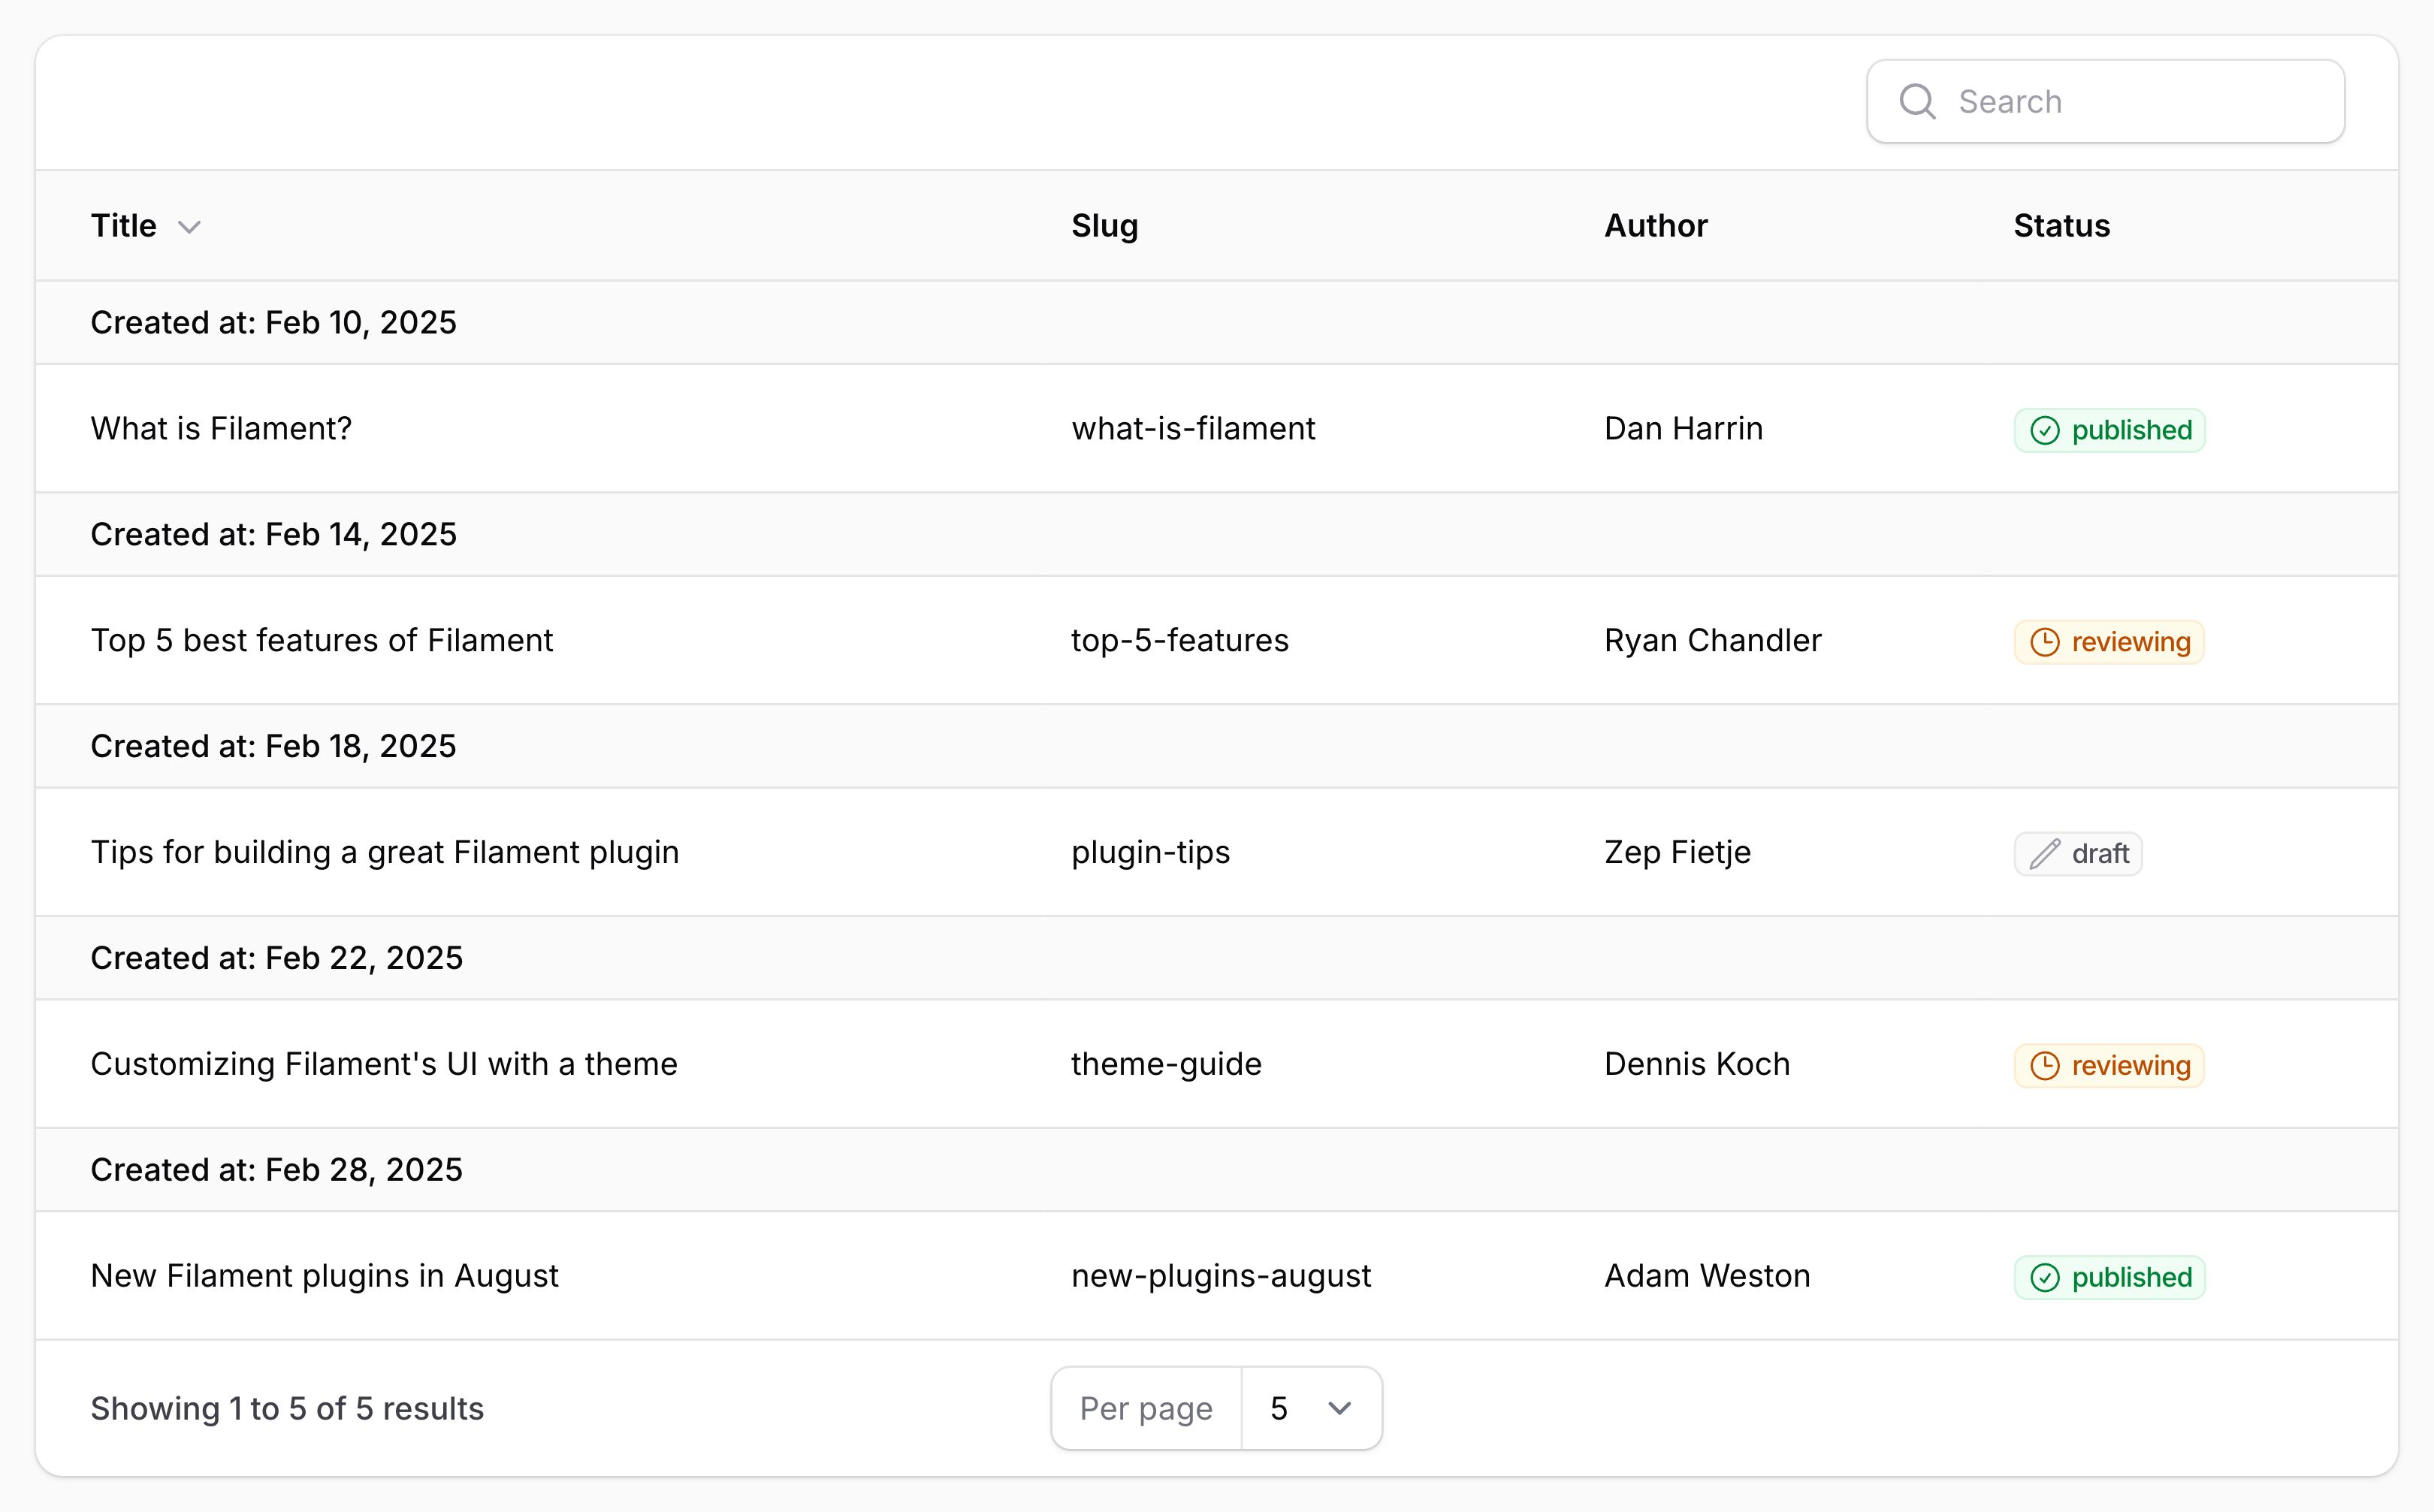Image resolution: width=2434 pixels, height=1512 pixels.
Task: Click the reviewing badge in Ryan Chandler's row
Action: click(x=2109, y=642)
